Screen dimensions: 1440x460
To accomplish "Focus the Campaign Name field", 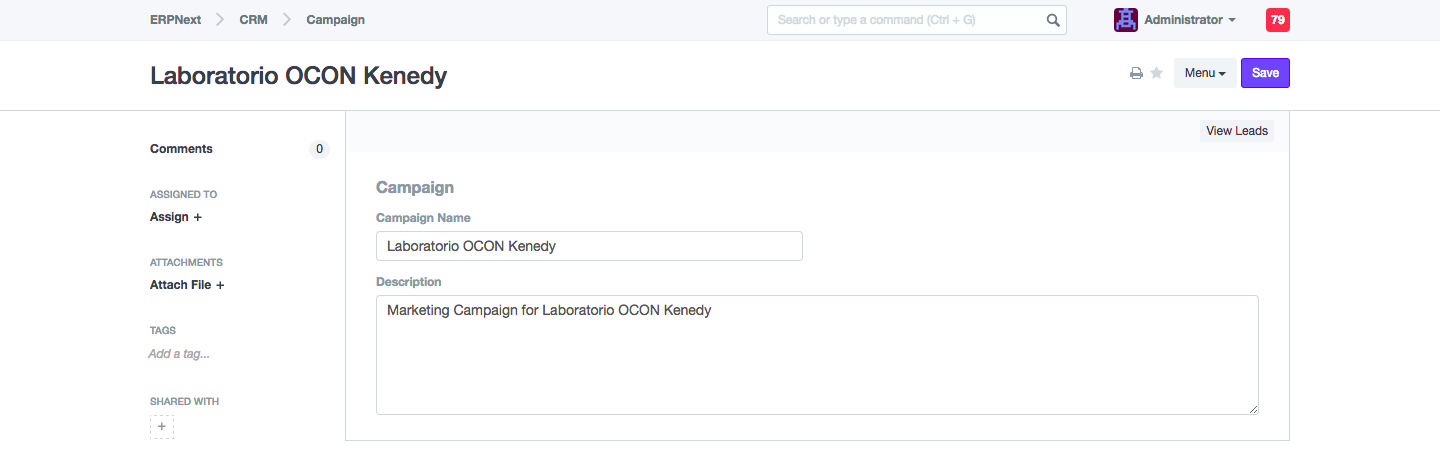I will (x=589, y=246).
